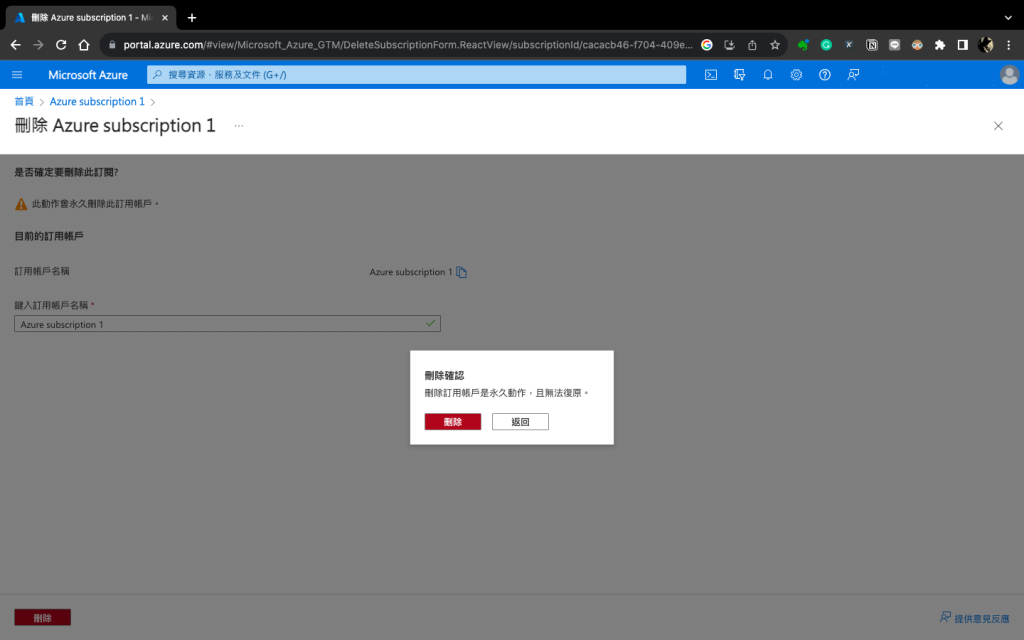Share this page using the share icon

(x=752, y=45)
